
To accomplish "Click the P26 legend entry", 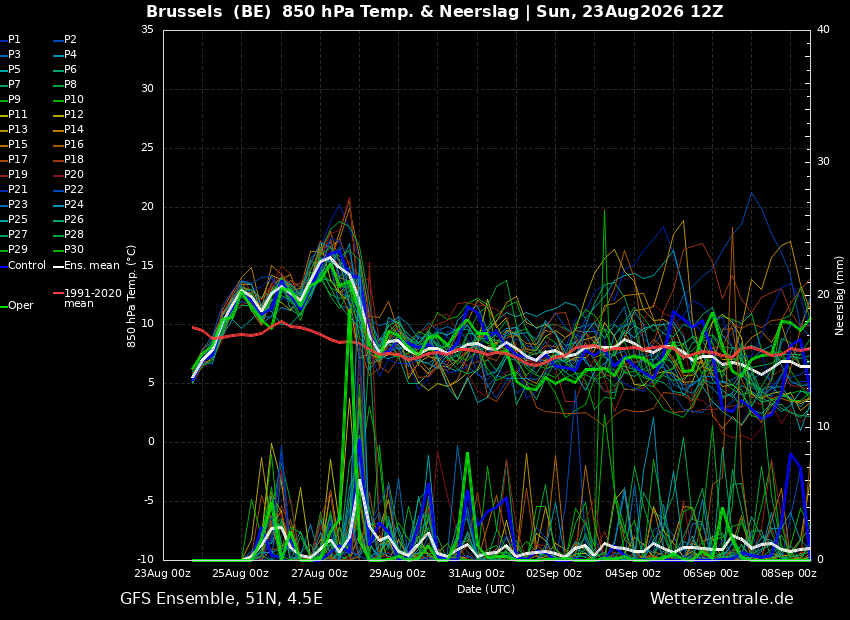I will click(68, 219).
